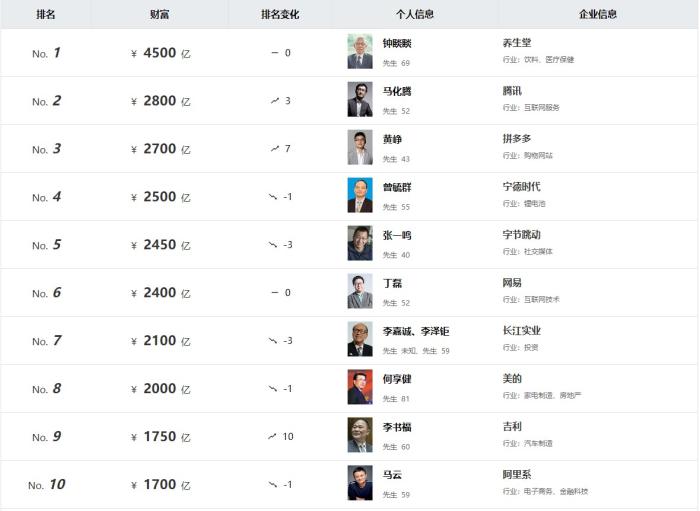Select 曾毓群's profile picture
Viewport: 700px width, 511px height.
coord(359,196)
